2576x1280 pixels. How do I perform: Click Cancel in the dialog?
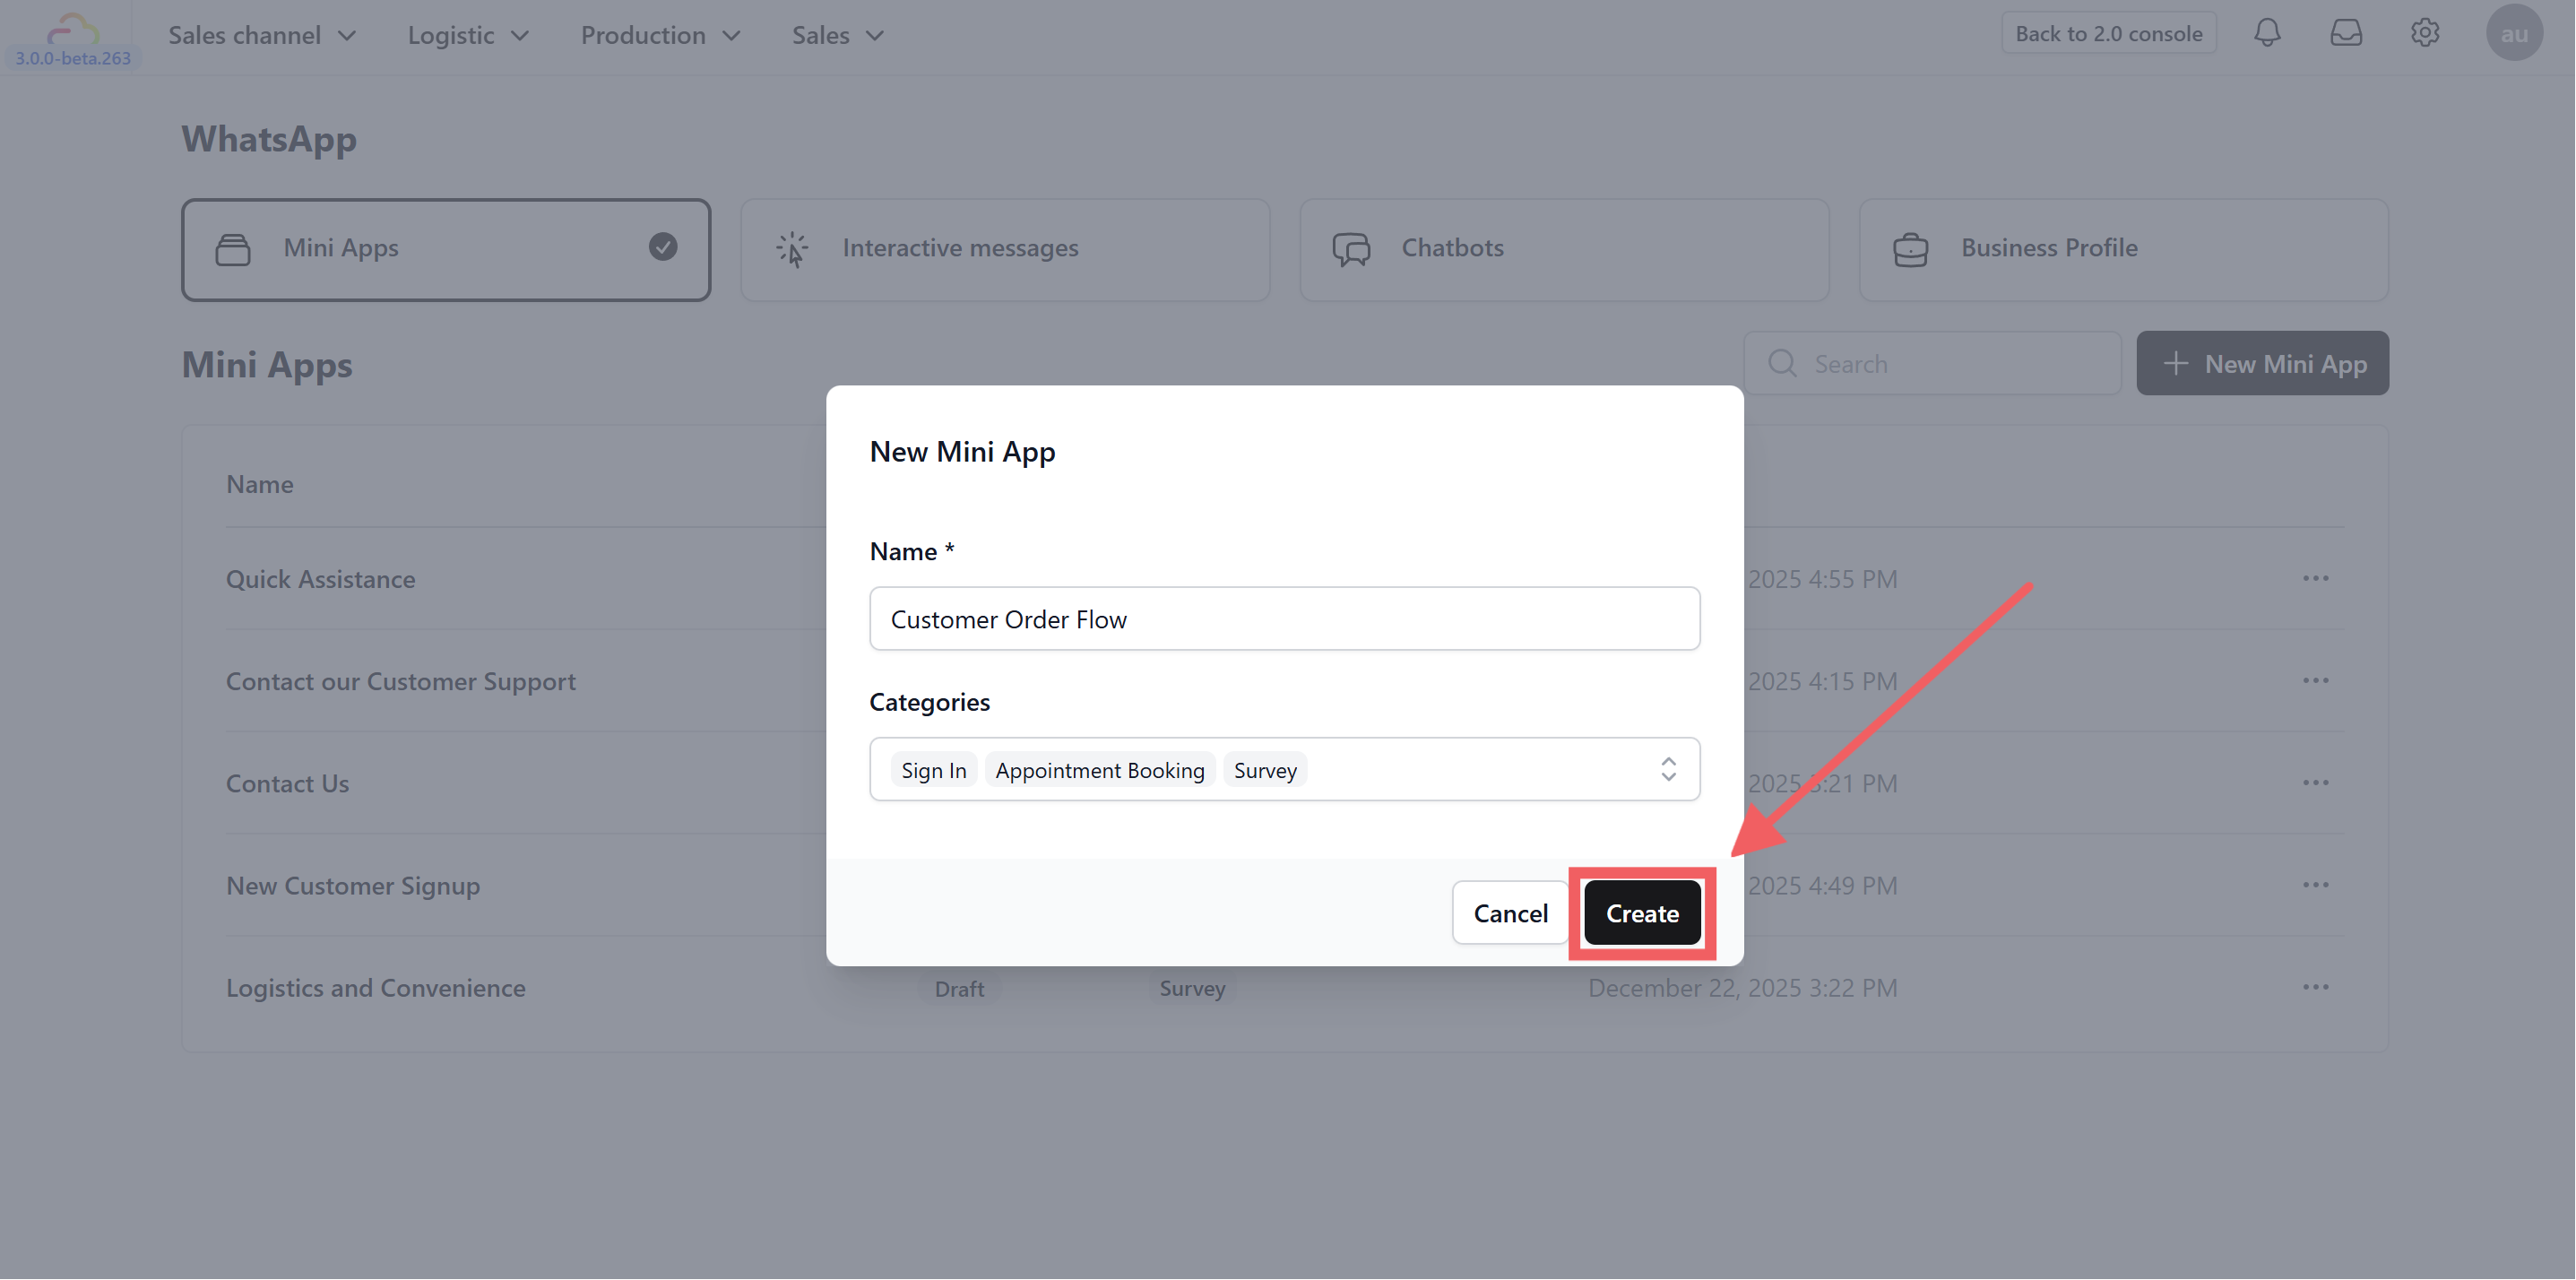1510,913
